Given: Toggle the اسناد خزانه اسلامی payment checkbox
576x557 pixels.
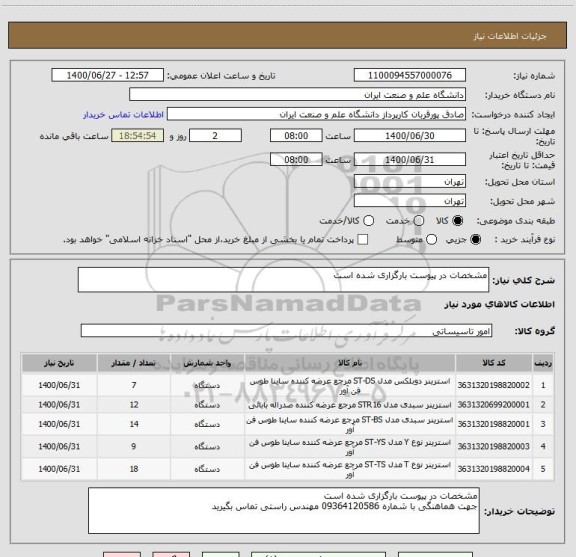Looking at the screenshot, I should (x=363, y=240).
